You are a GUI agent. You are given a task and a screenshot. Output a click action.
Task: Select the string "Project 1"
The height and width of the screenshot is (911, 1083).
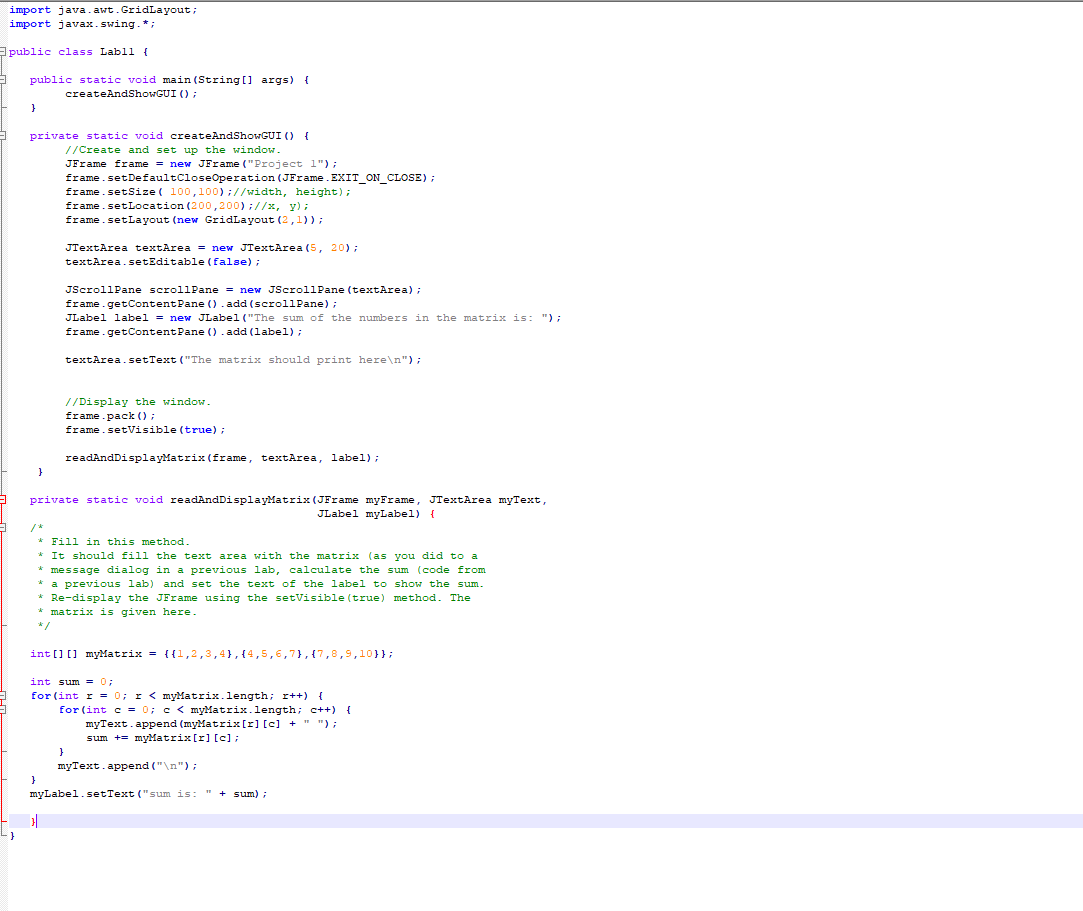pyautogui.click(x=288, y=163)
